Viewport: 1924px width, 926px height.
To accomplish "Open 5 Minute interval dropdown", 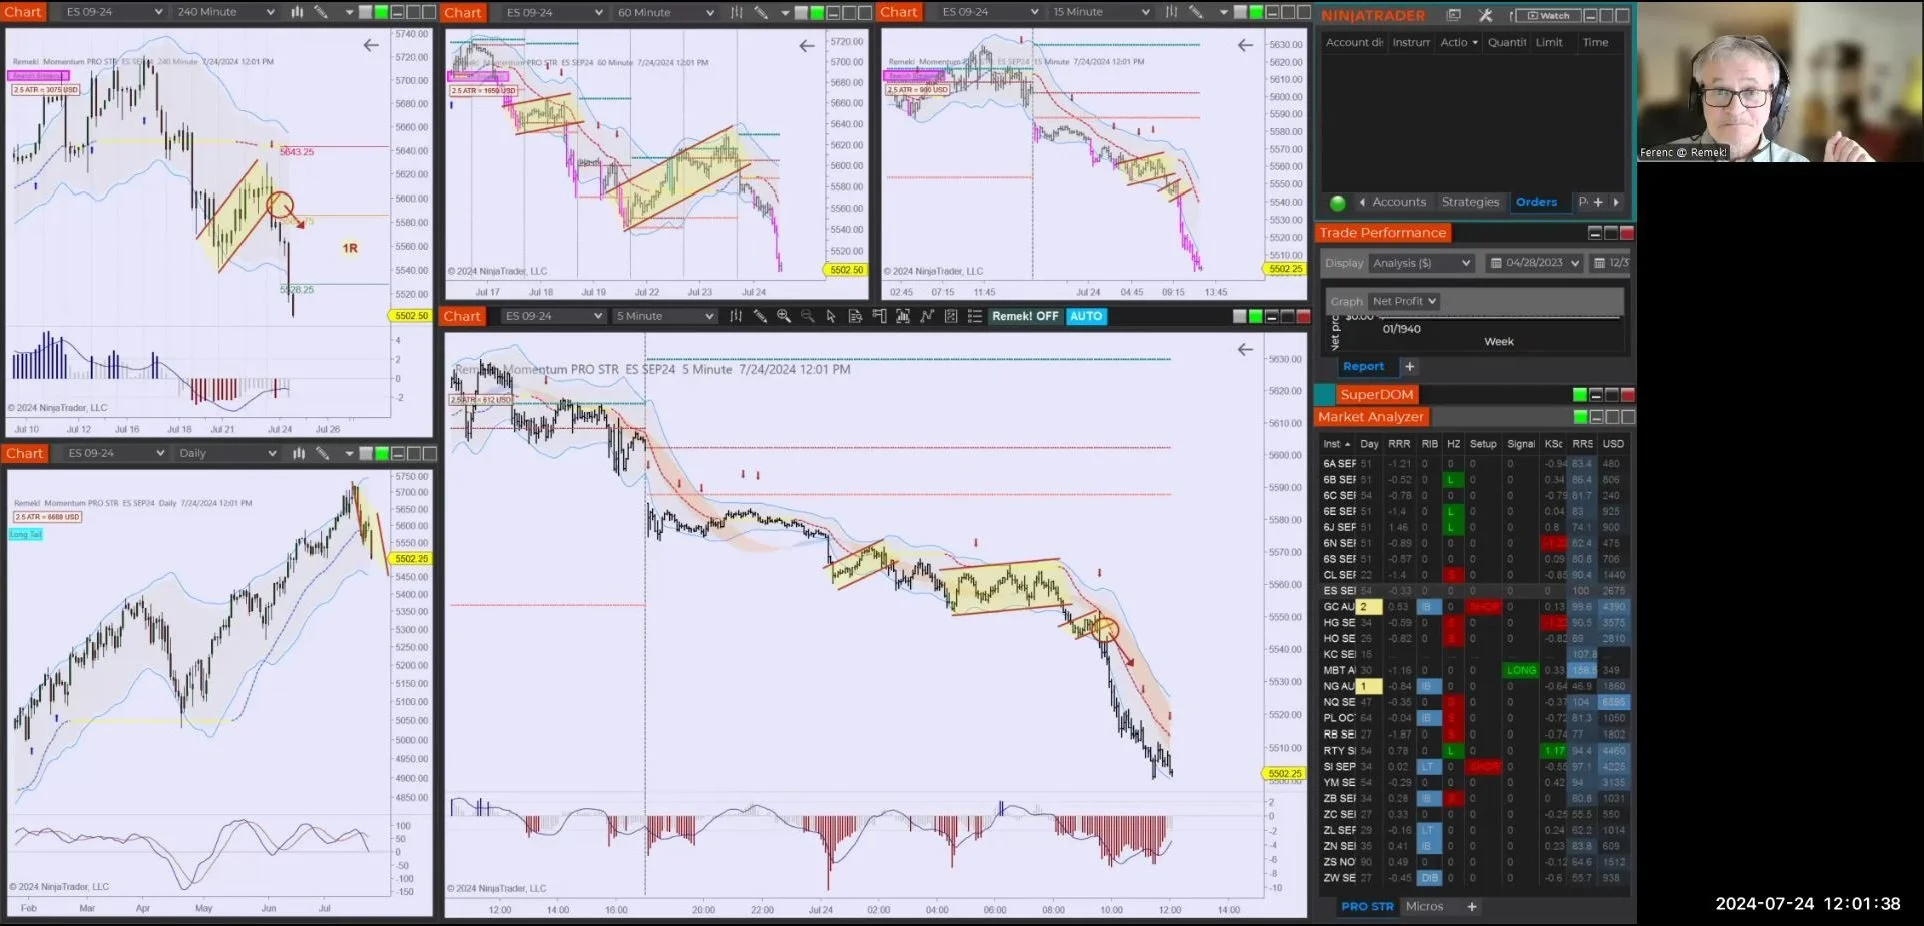I will (665, 316).
